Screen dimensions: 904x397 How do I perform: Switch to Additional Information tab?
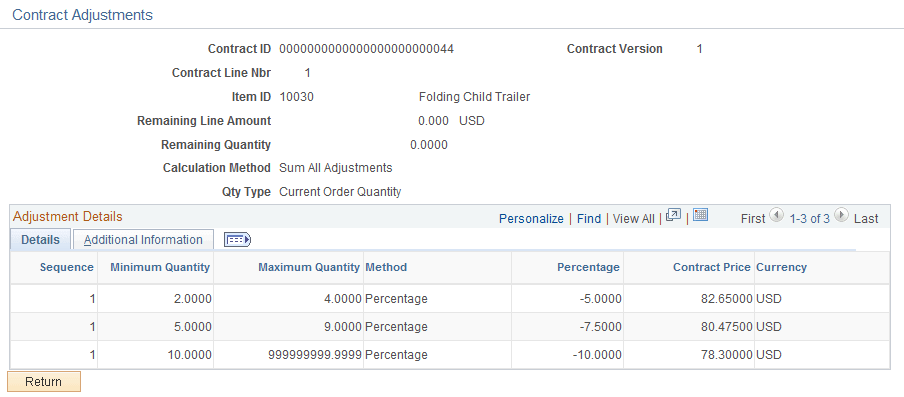(143, 240)
